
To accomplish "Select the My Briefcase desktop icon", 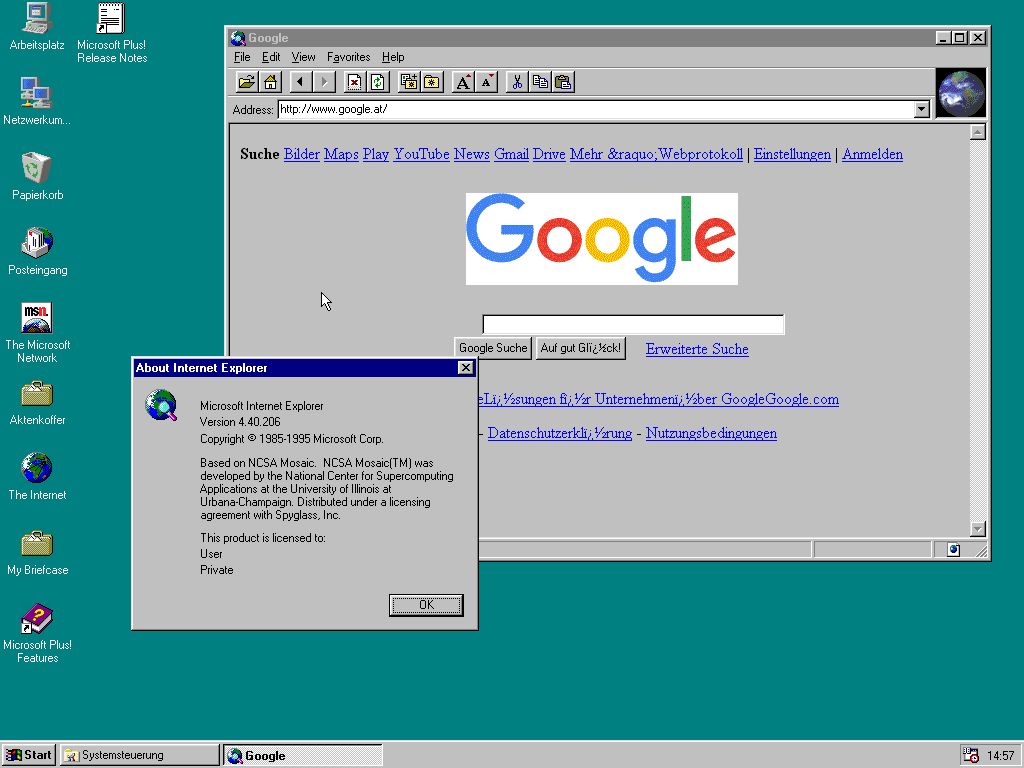I will [37, 552].
